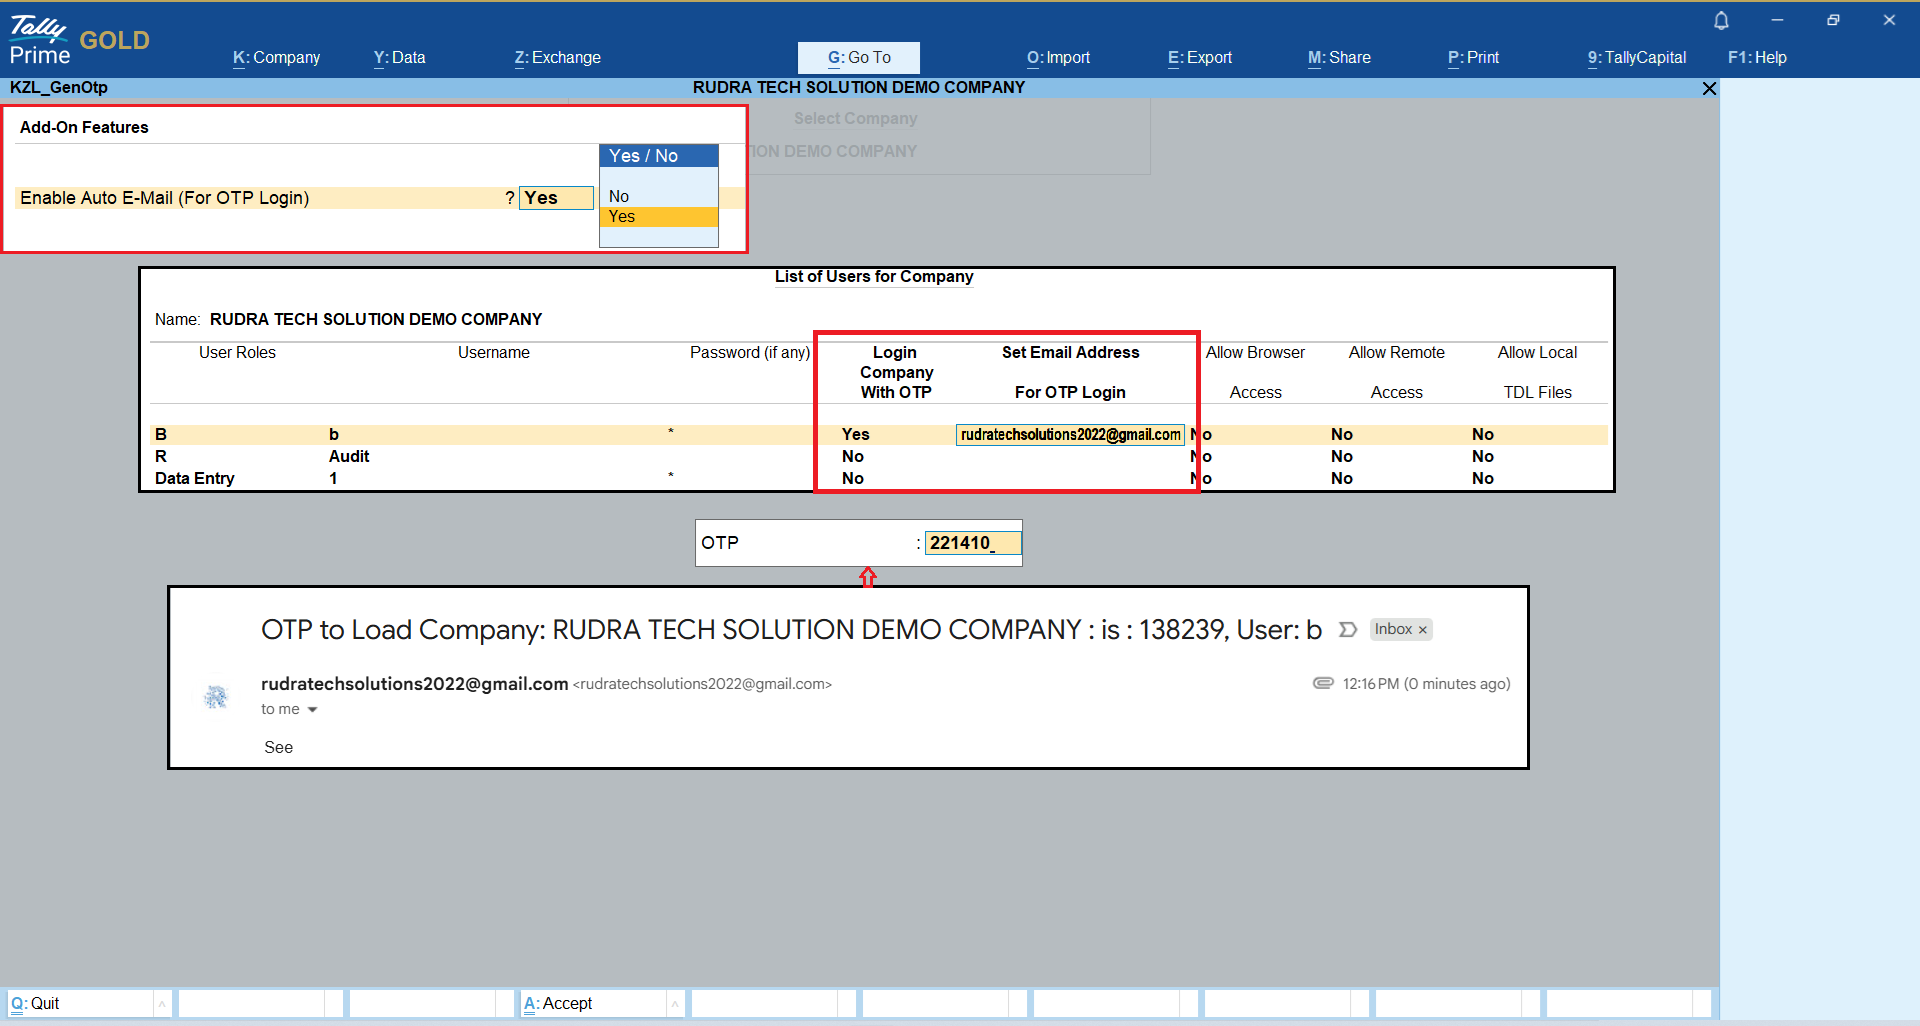Viewport: 1920px width, 1026px height.
Task: Open the 'to me' recipient details dropdown
Action: (x=312, y=710)
